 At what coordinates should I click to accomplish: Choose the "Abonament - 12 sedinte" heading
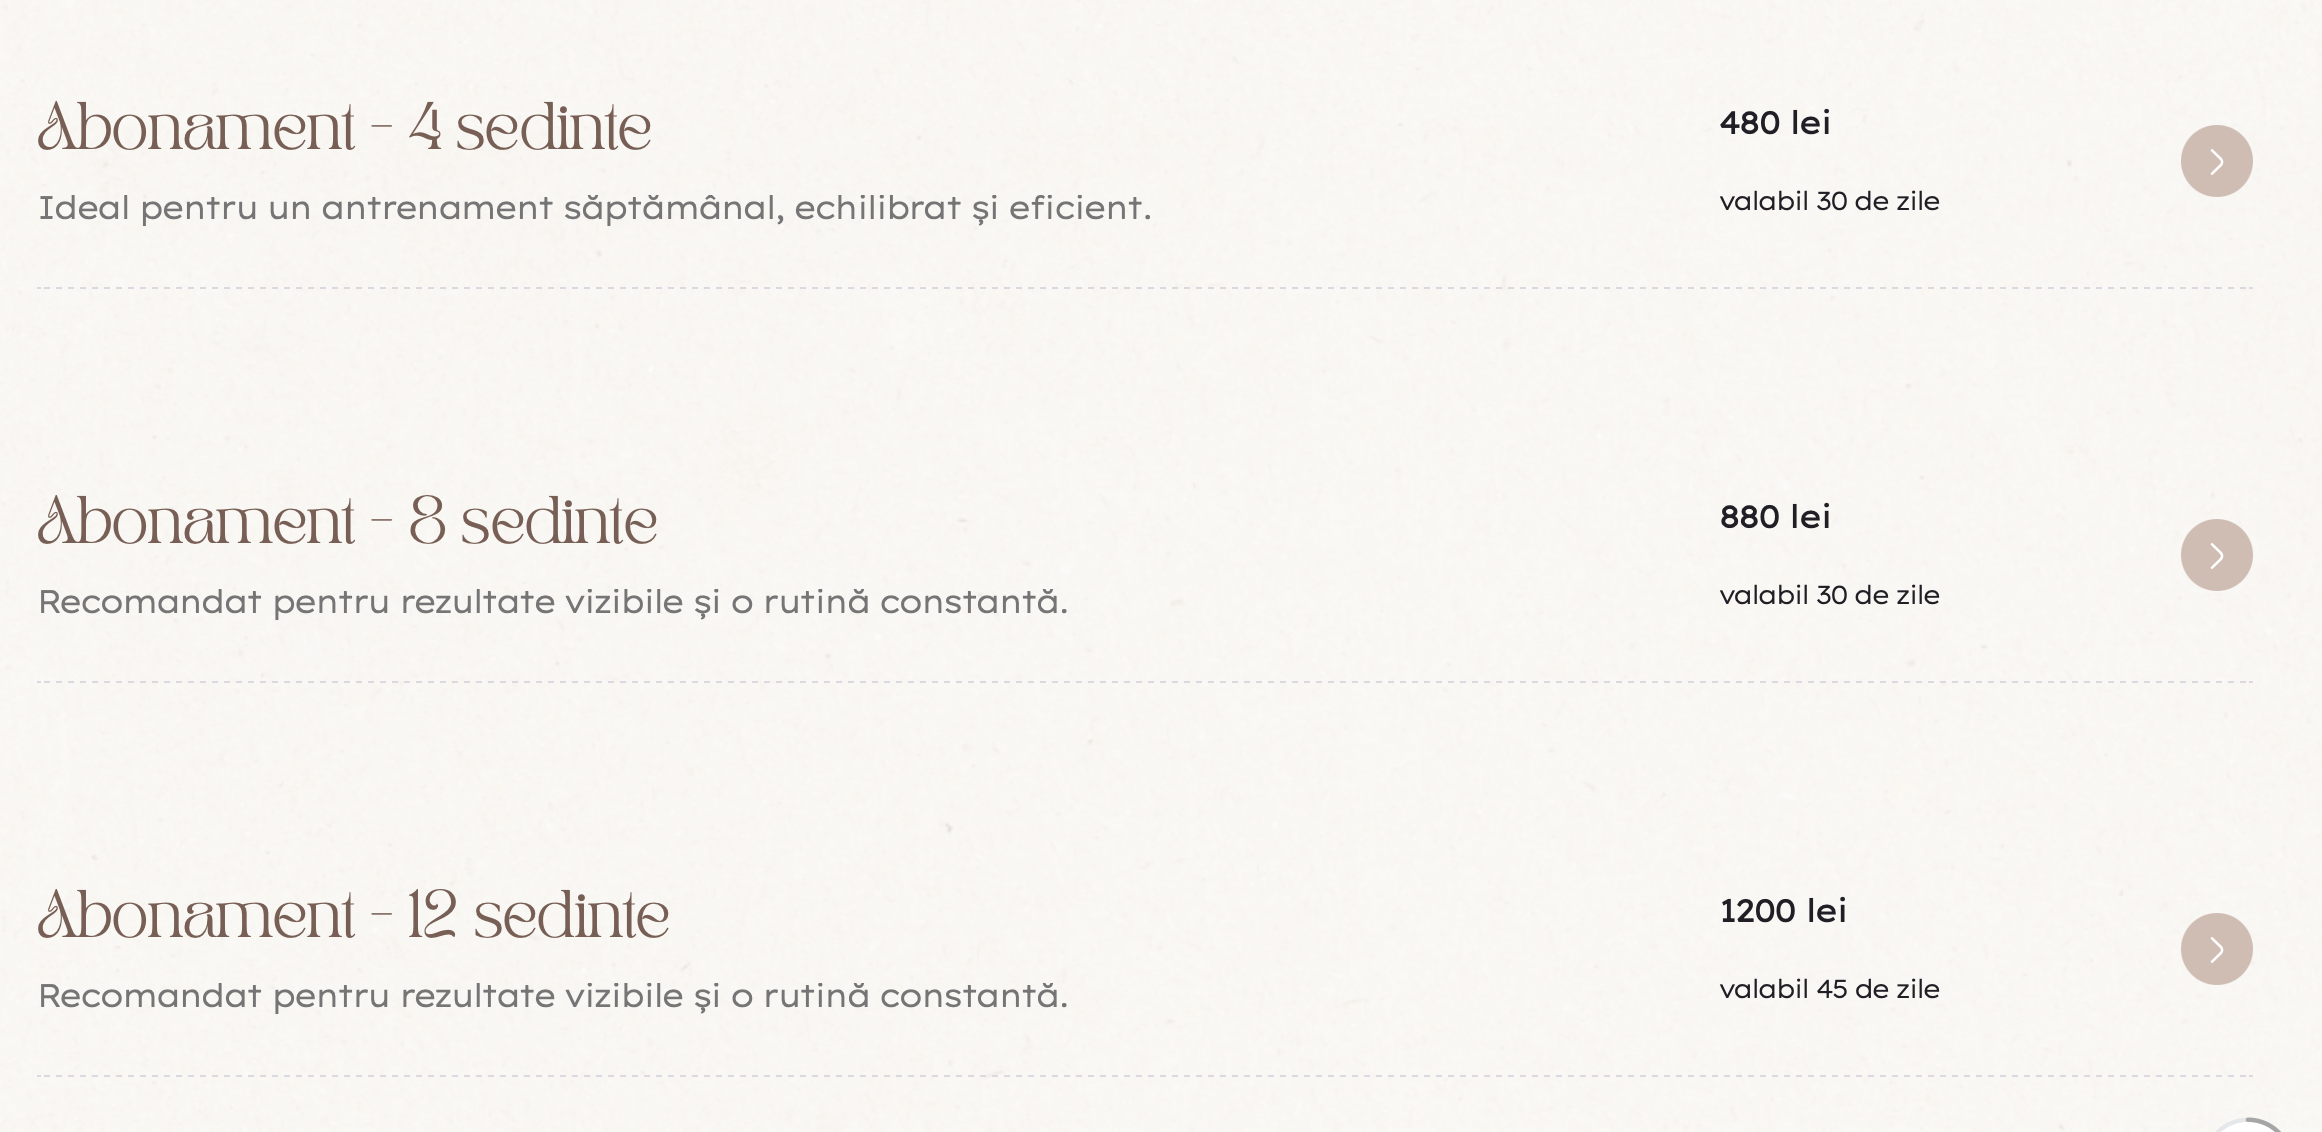click(354, 916)
